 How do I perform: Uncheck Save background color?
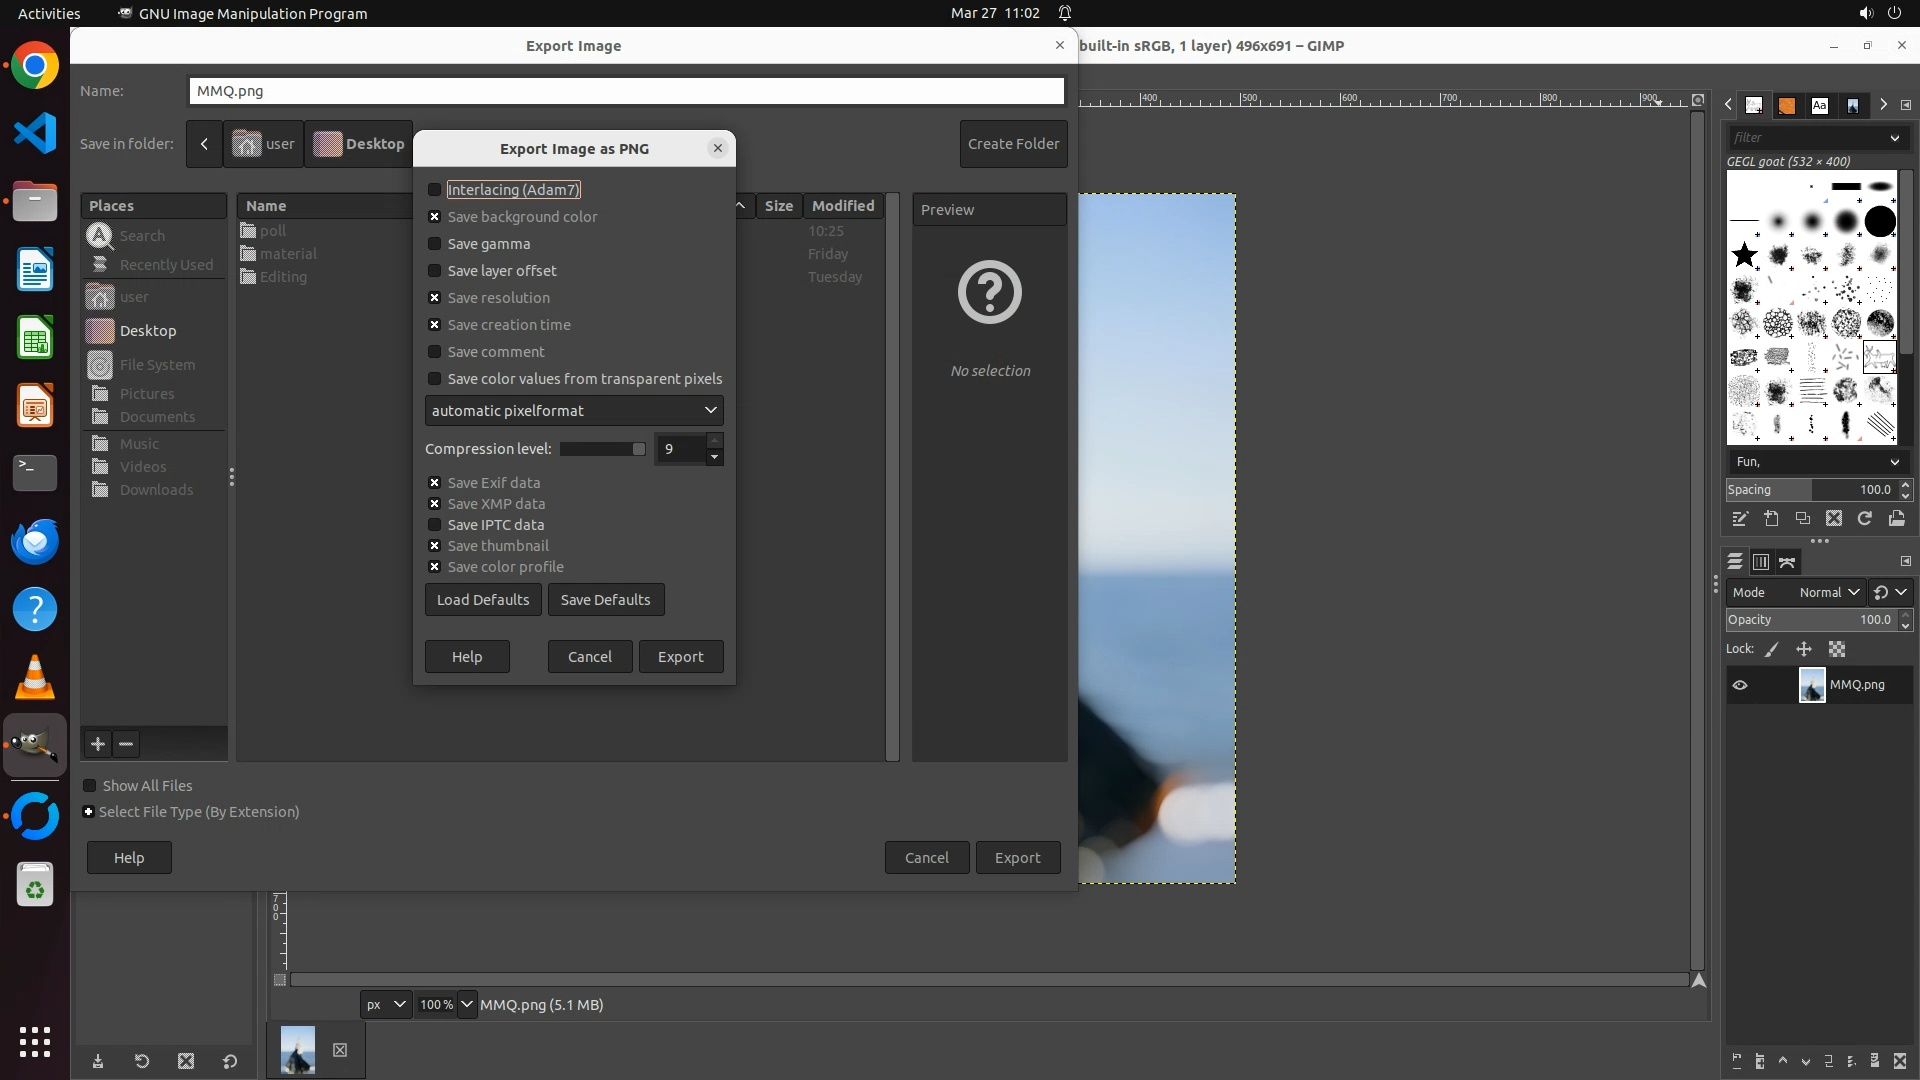tap(434, 217)
